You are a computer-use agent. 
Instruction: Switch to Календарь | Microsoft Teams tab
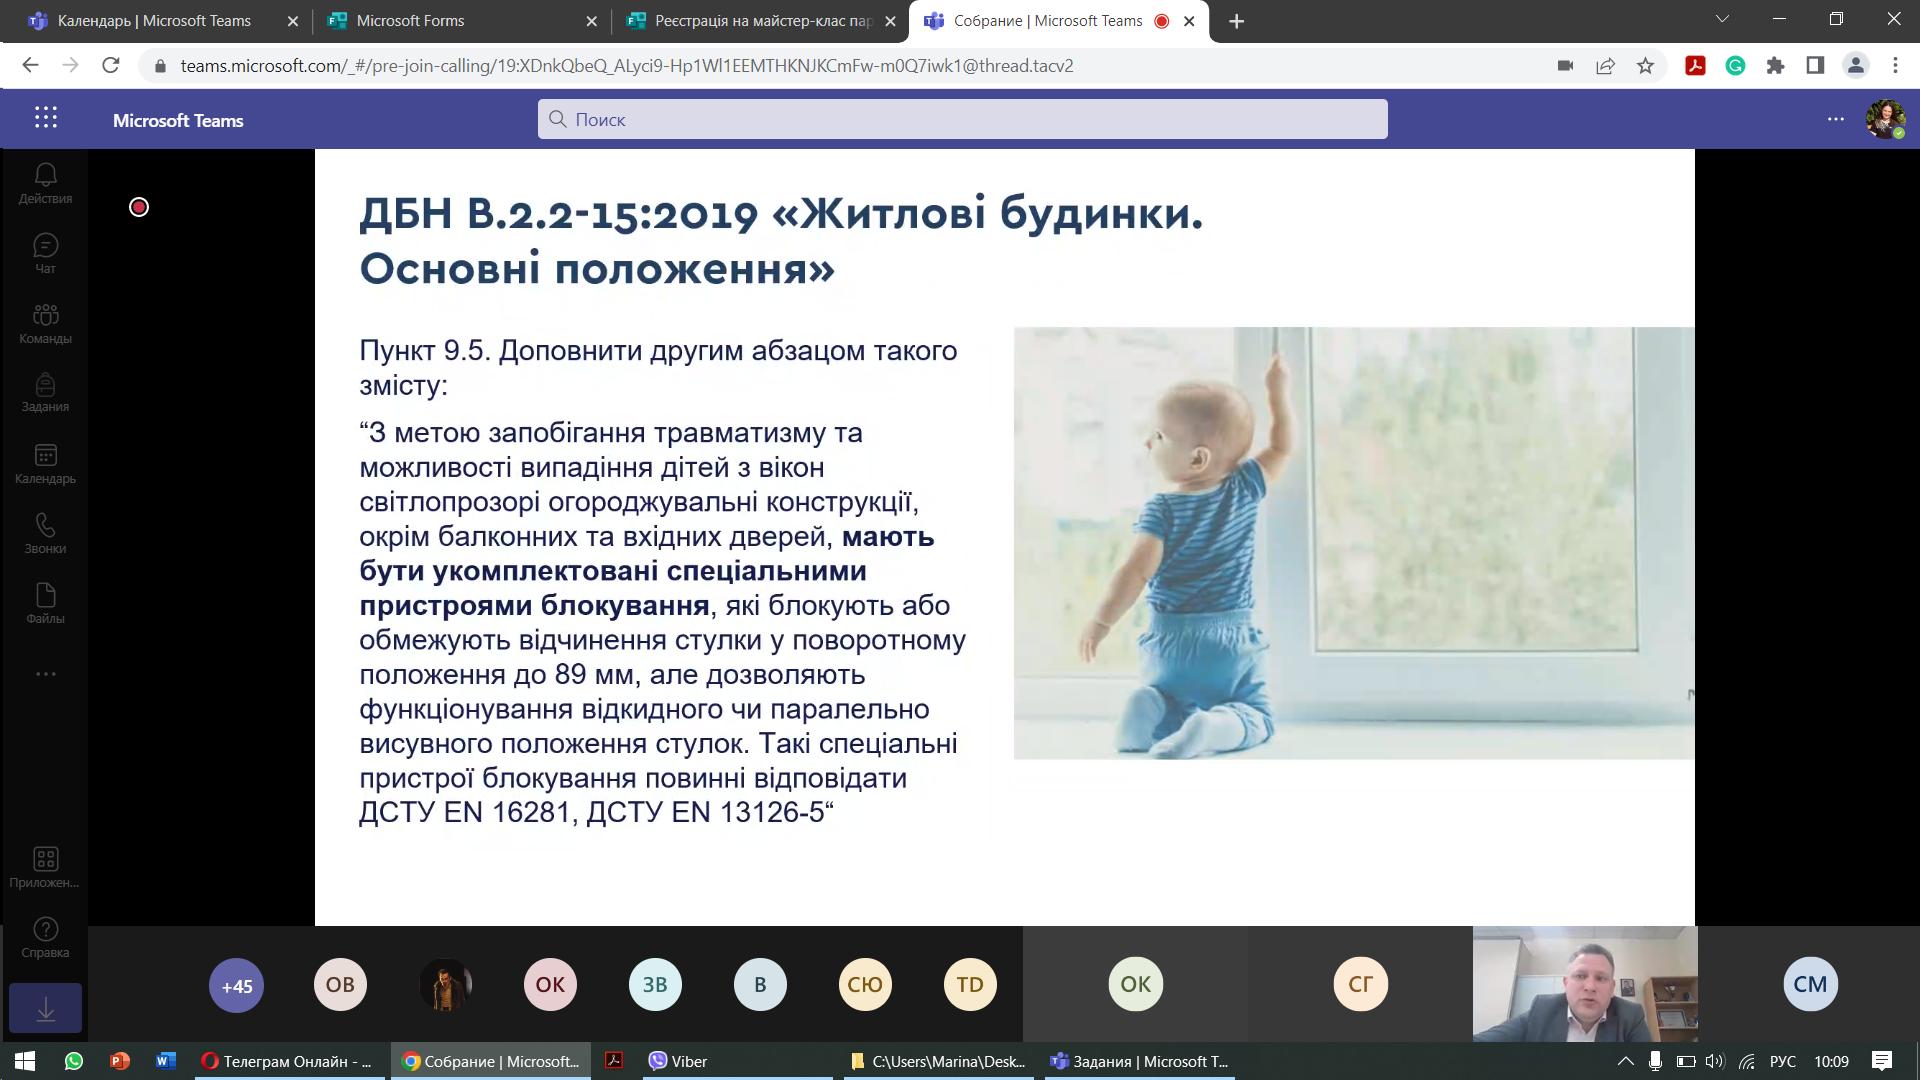pos(163,21)
